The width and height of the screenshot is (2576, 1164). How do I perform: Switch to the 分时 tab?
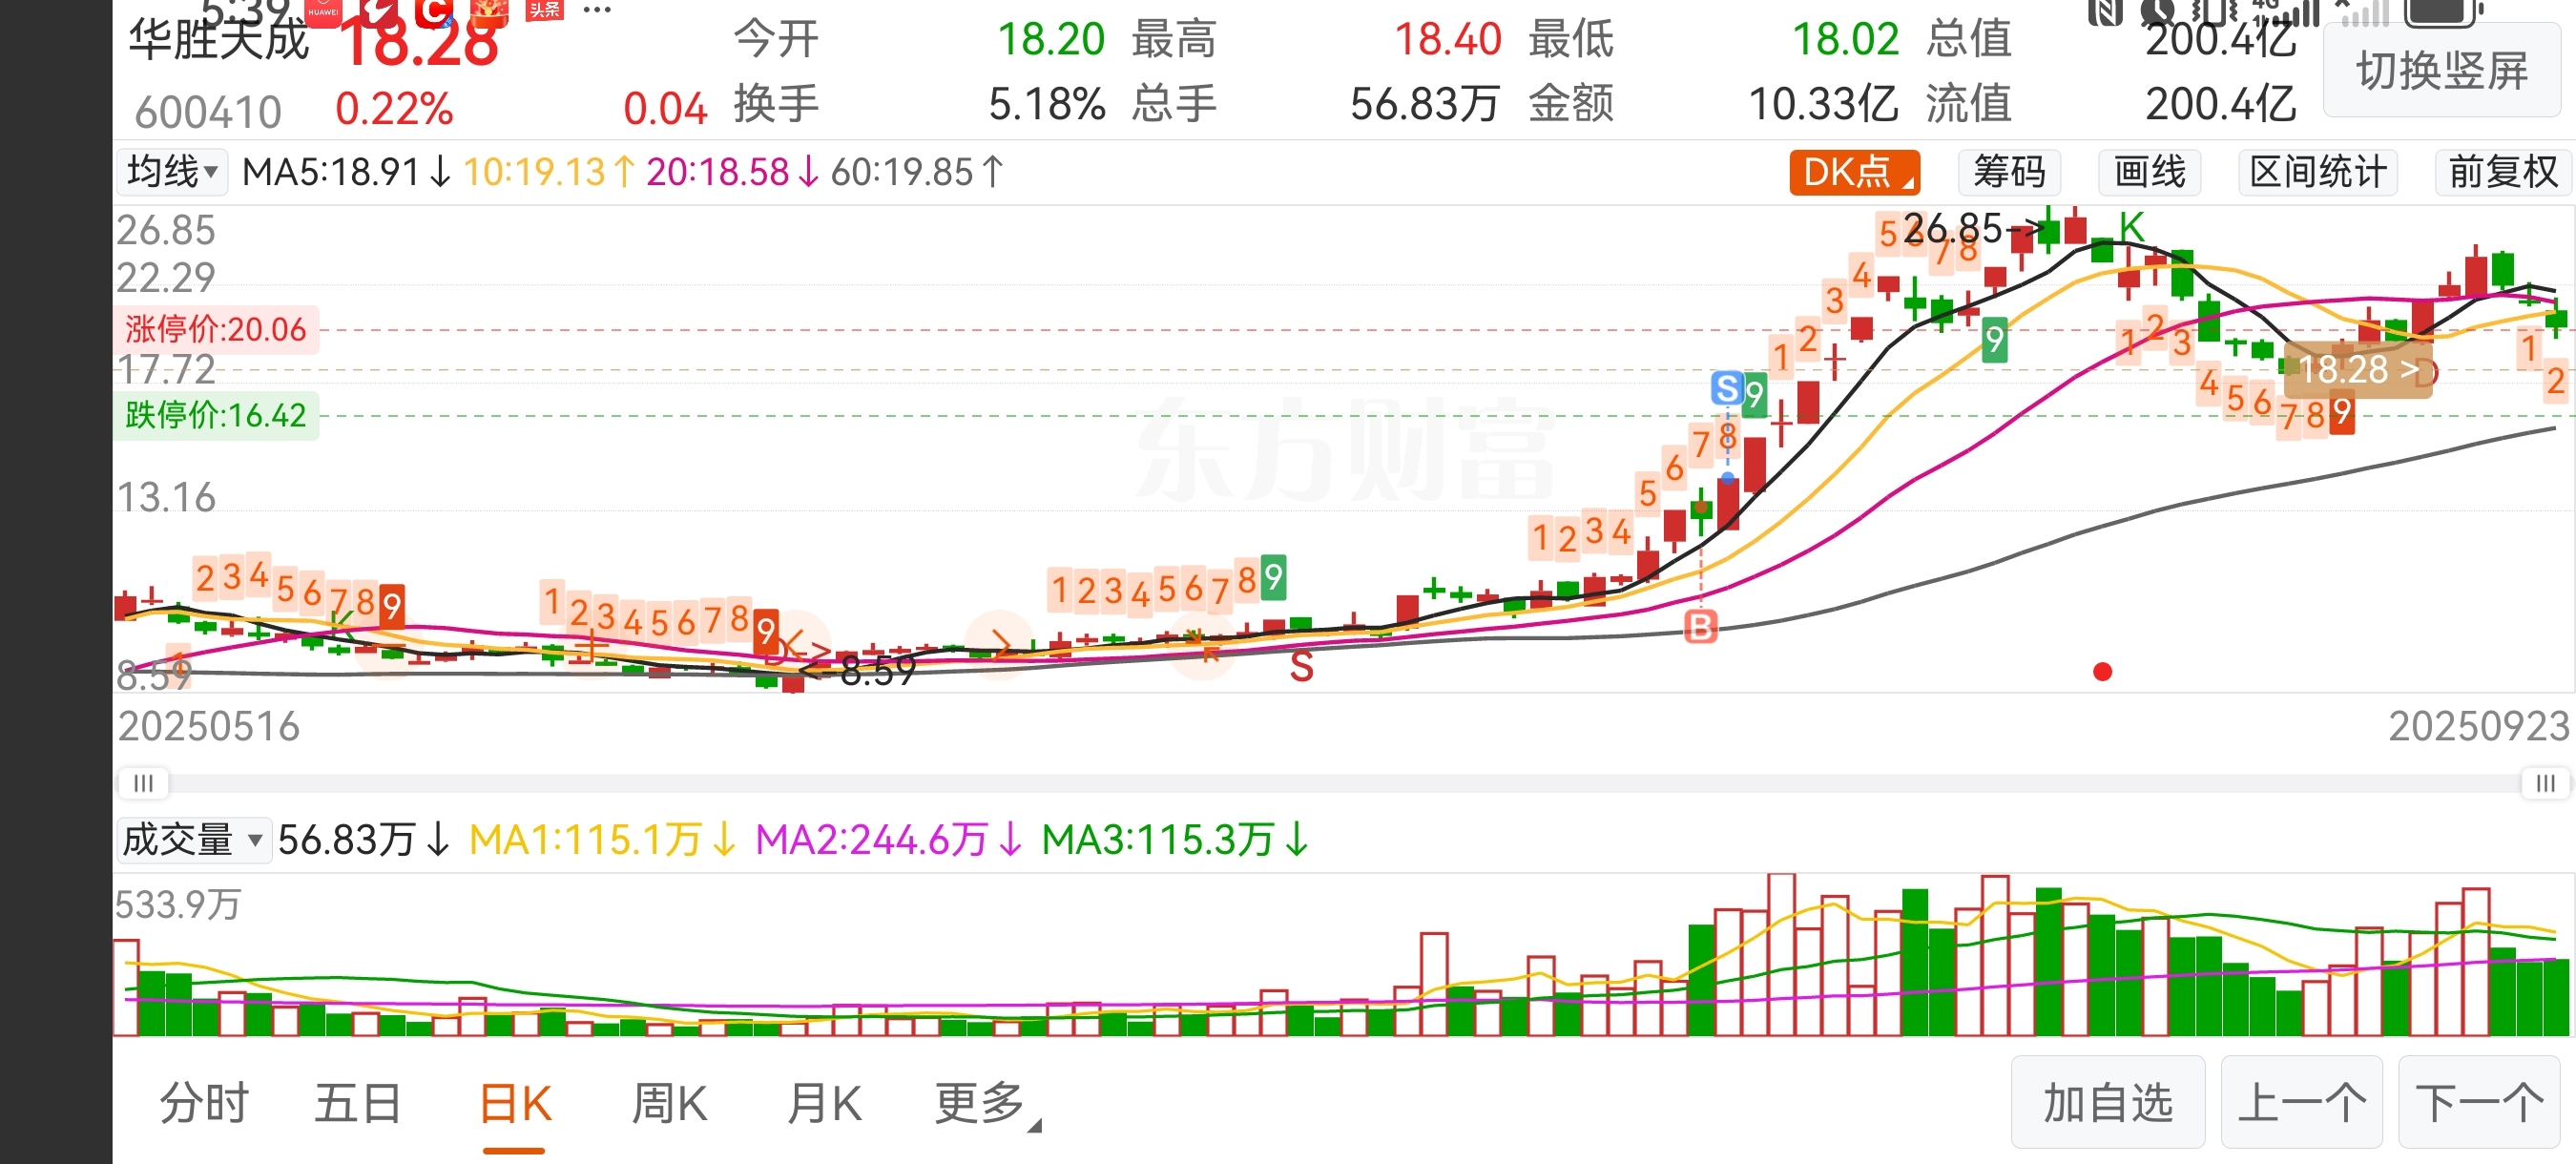204,1104
